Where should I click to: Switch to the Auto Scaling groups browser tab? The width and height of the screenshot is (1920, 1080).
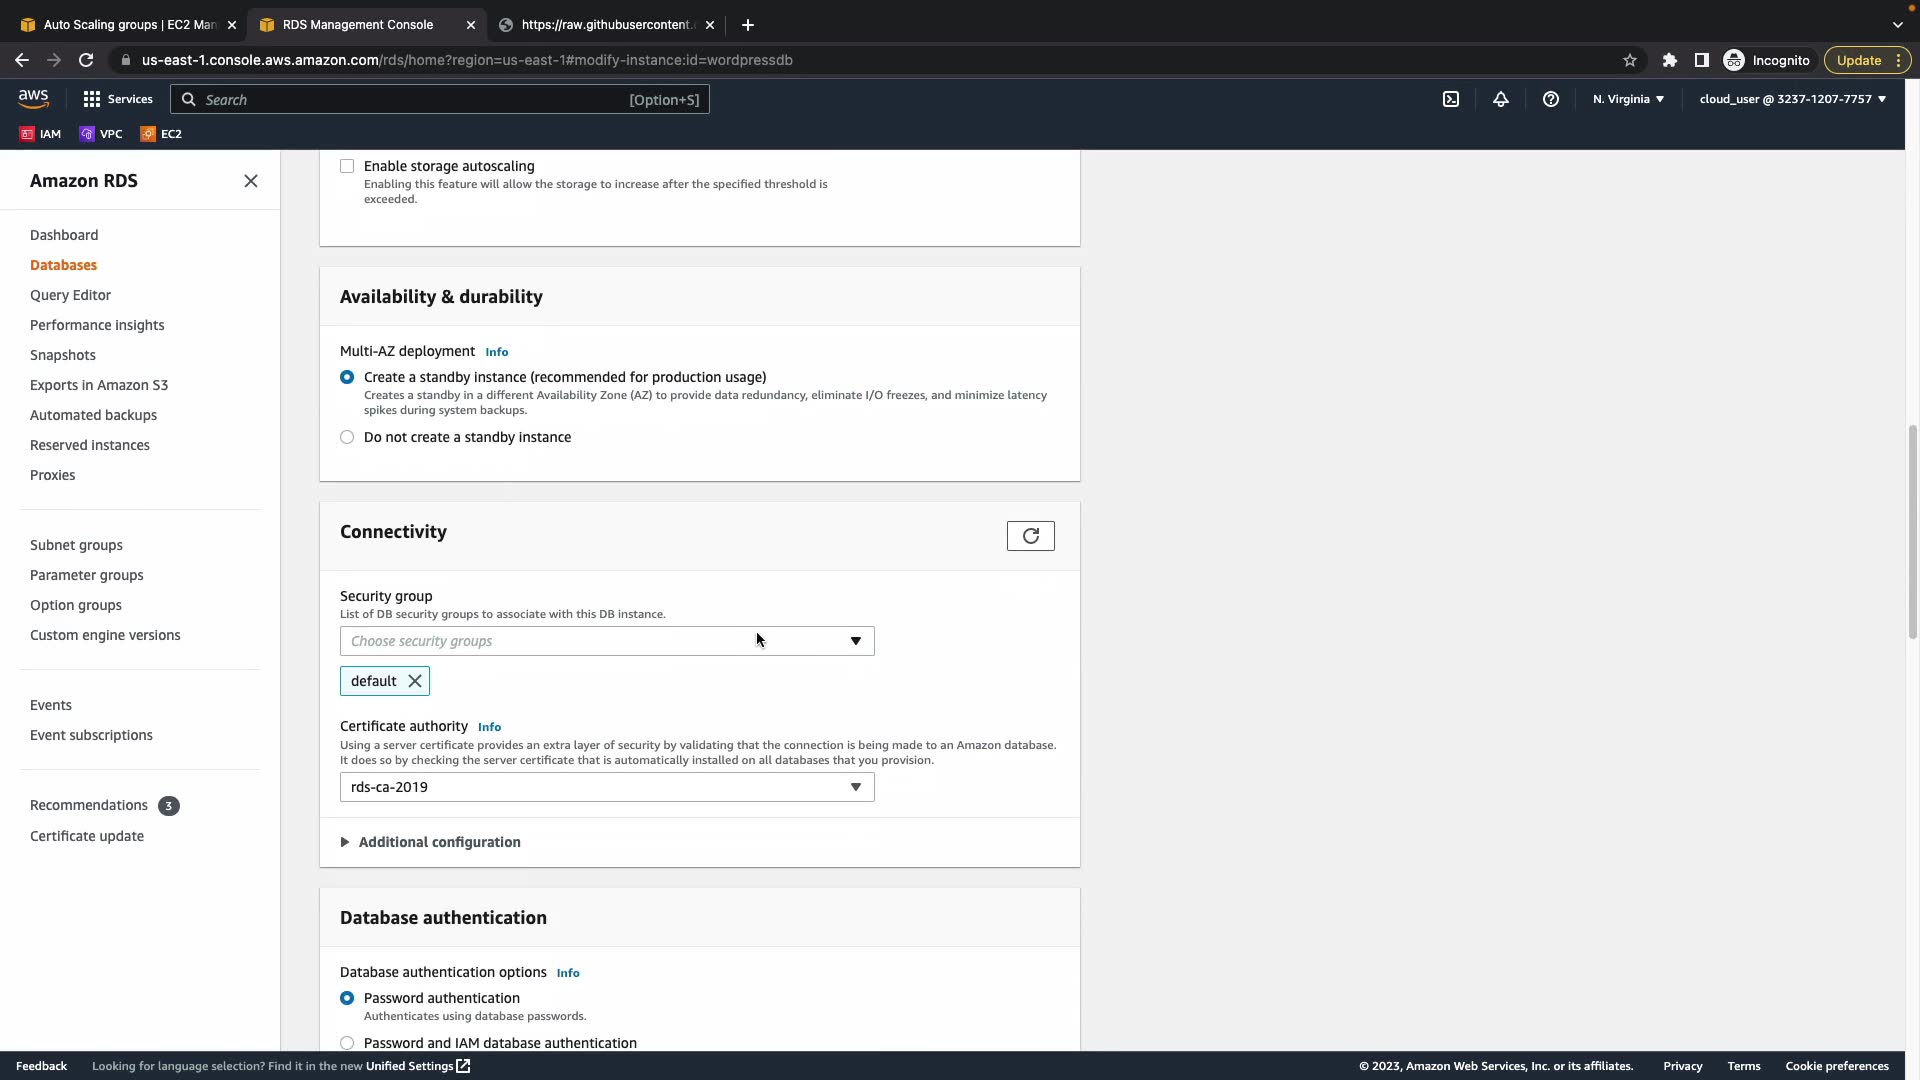(x=128, y=25)
